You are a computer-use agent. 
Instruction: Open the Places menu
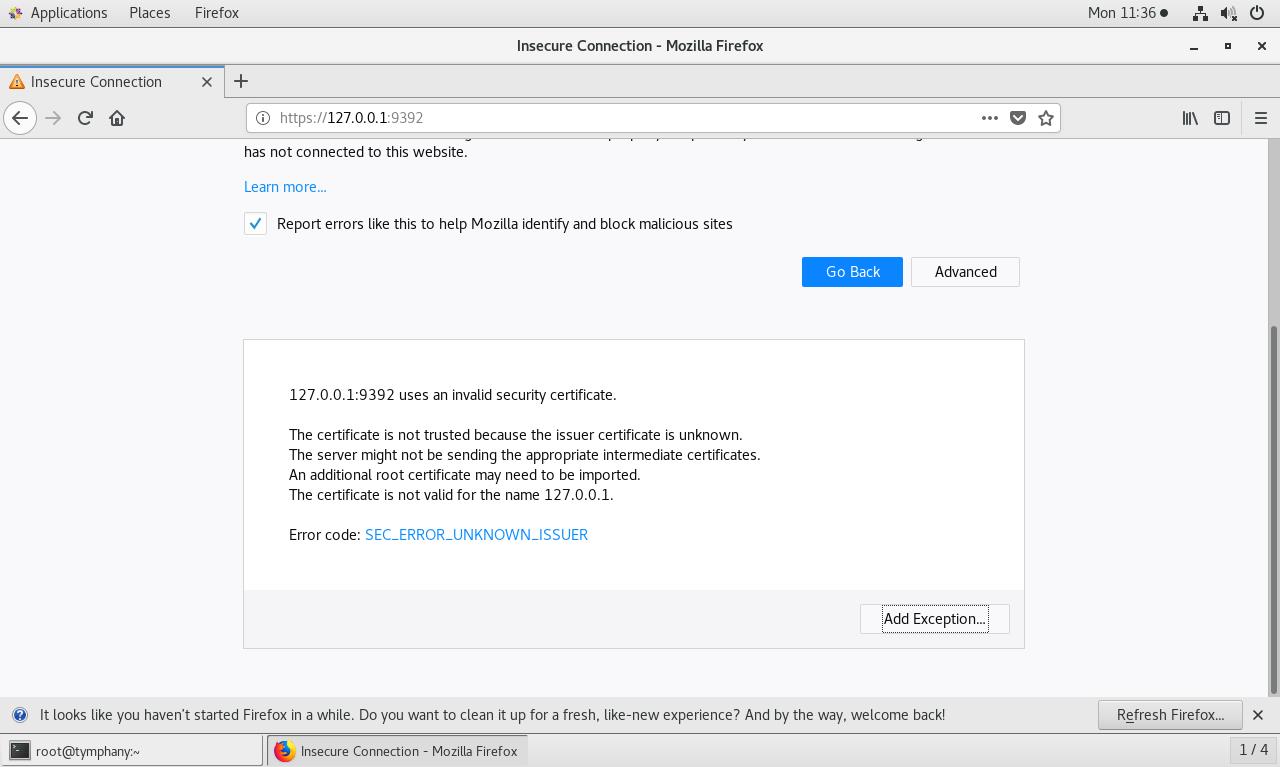pyautogui.click(x=150, y=13)
